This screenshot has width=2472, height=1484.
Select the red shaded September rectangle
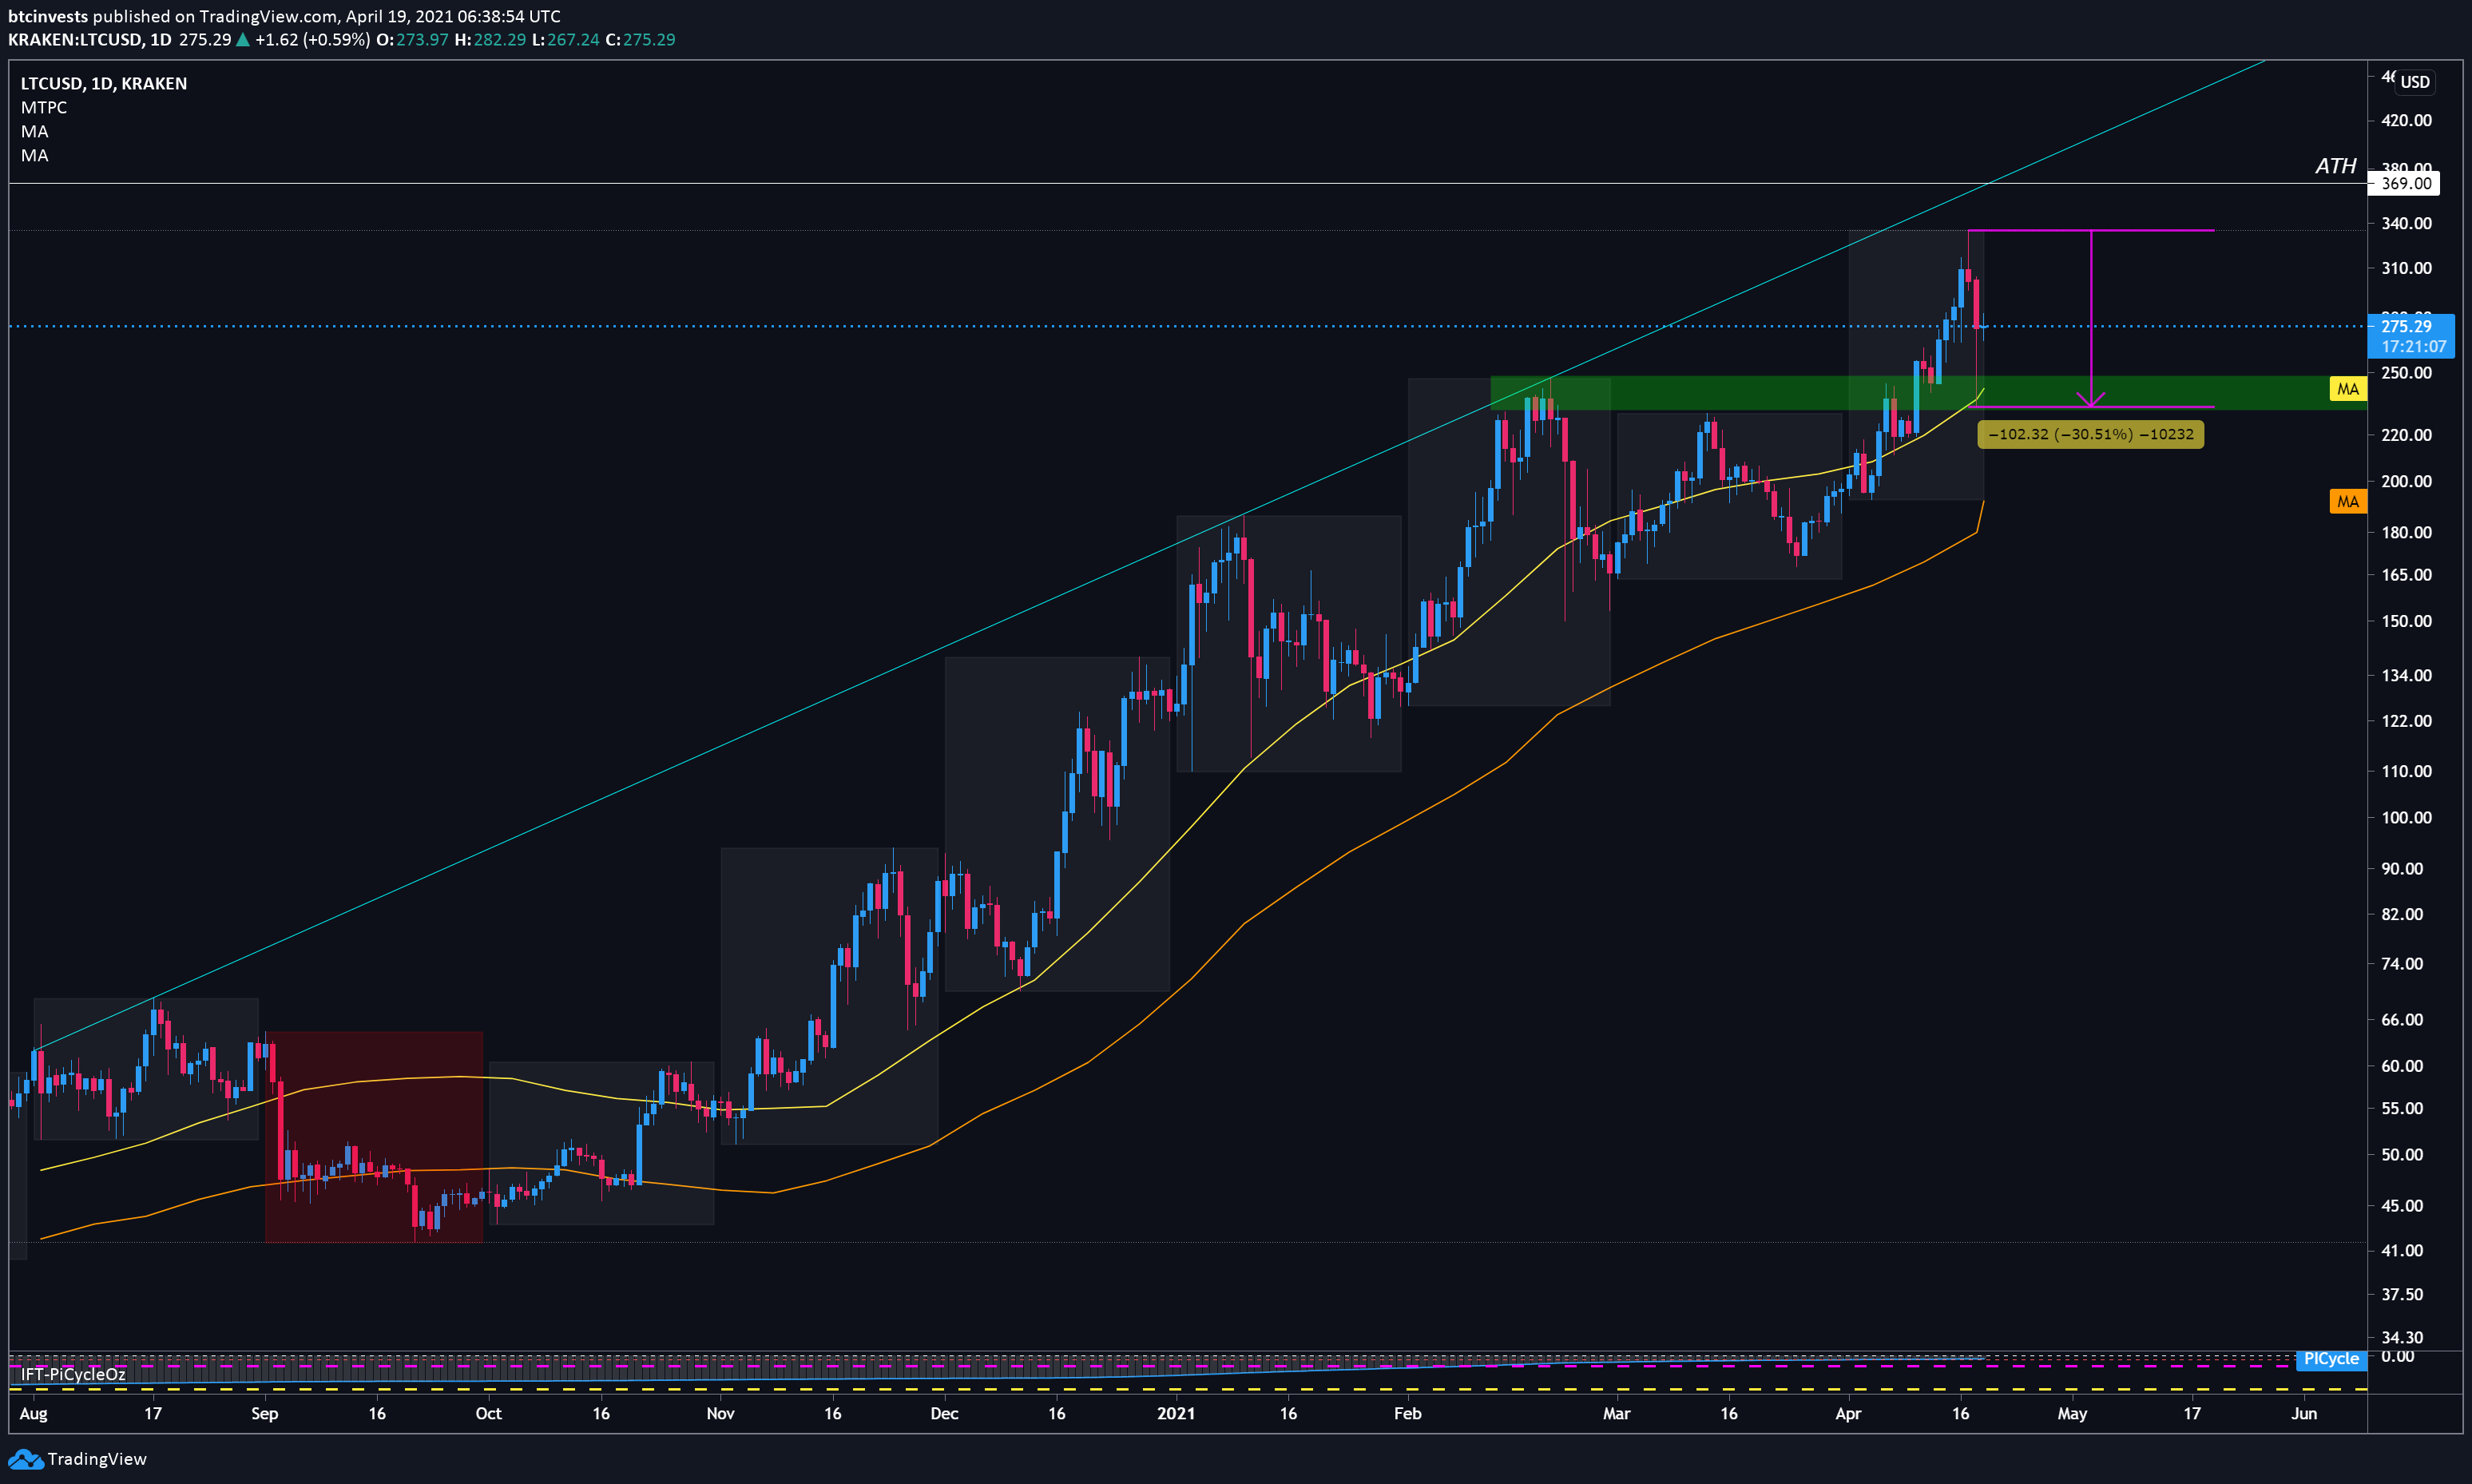click(374, 1137)
